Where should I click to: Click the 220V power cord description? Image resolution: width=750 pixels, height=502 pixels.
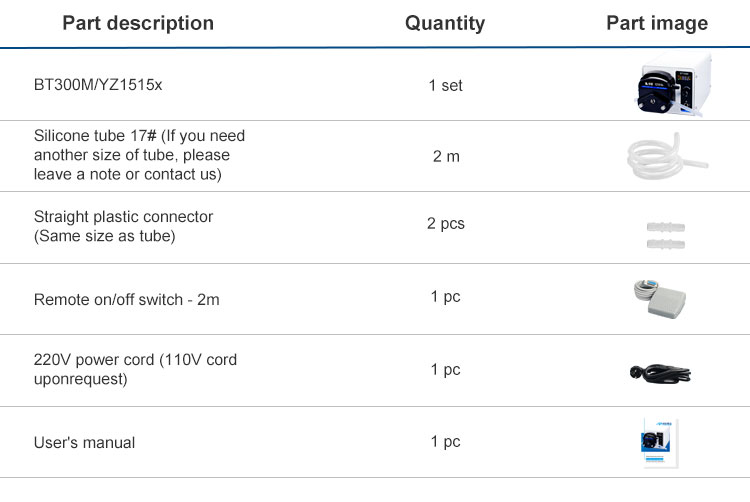click(x=135, y=369)
